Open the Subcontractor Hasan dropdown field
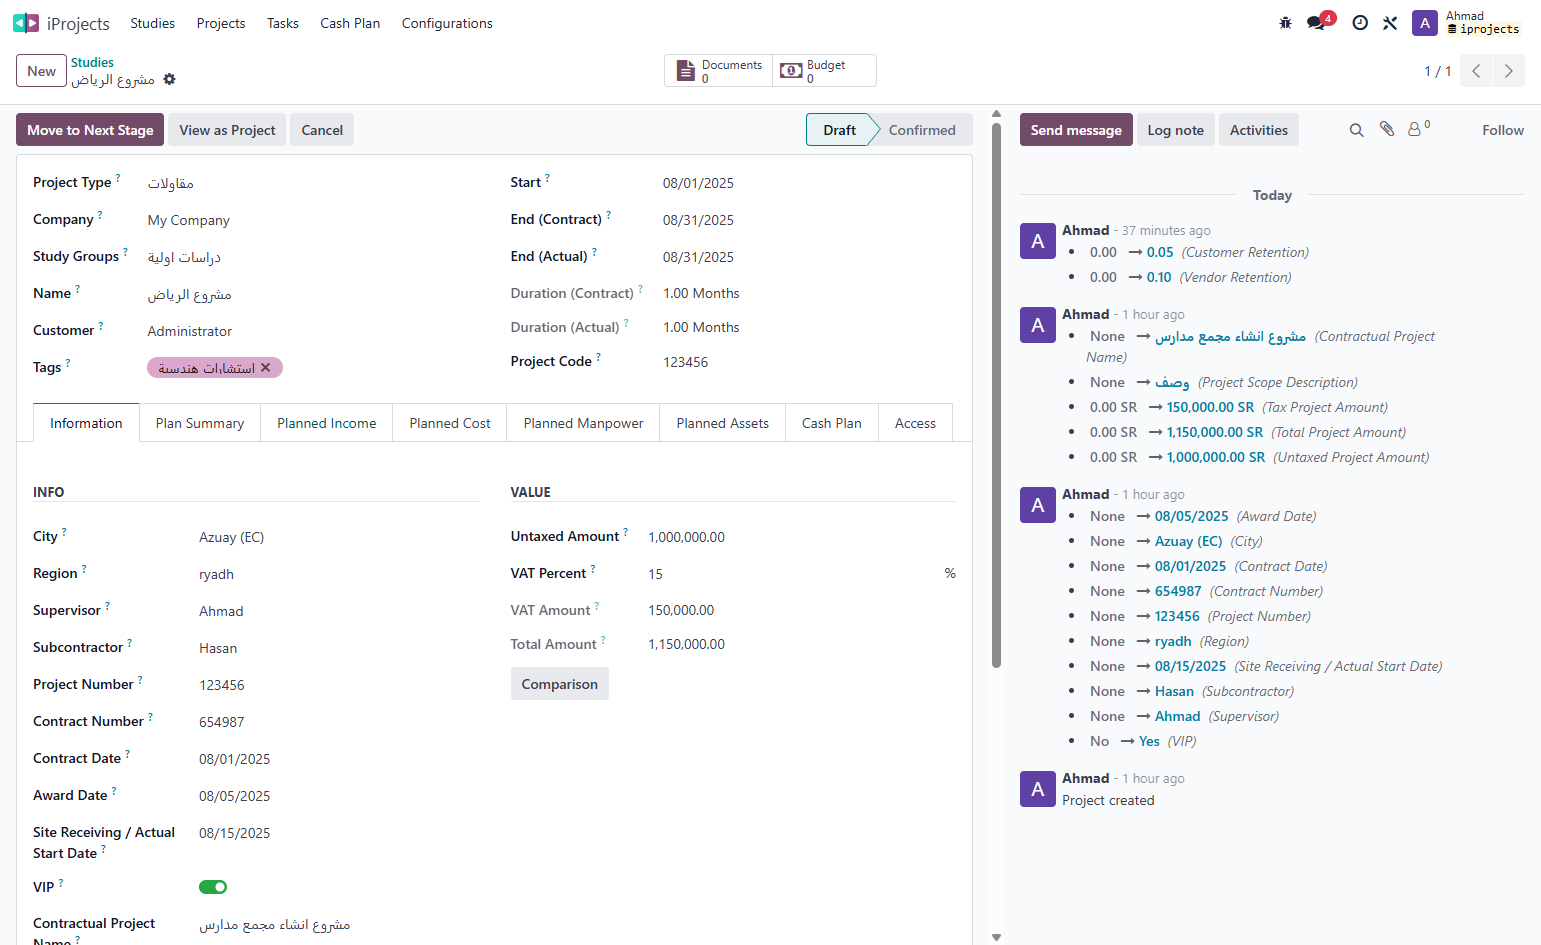The image size is (1541, 945). click(x=339, y=648)
